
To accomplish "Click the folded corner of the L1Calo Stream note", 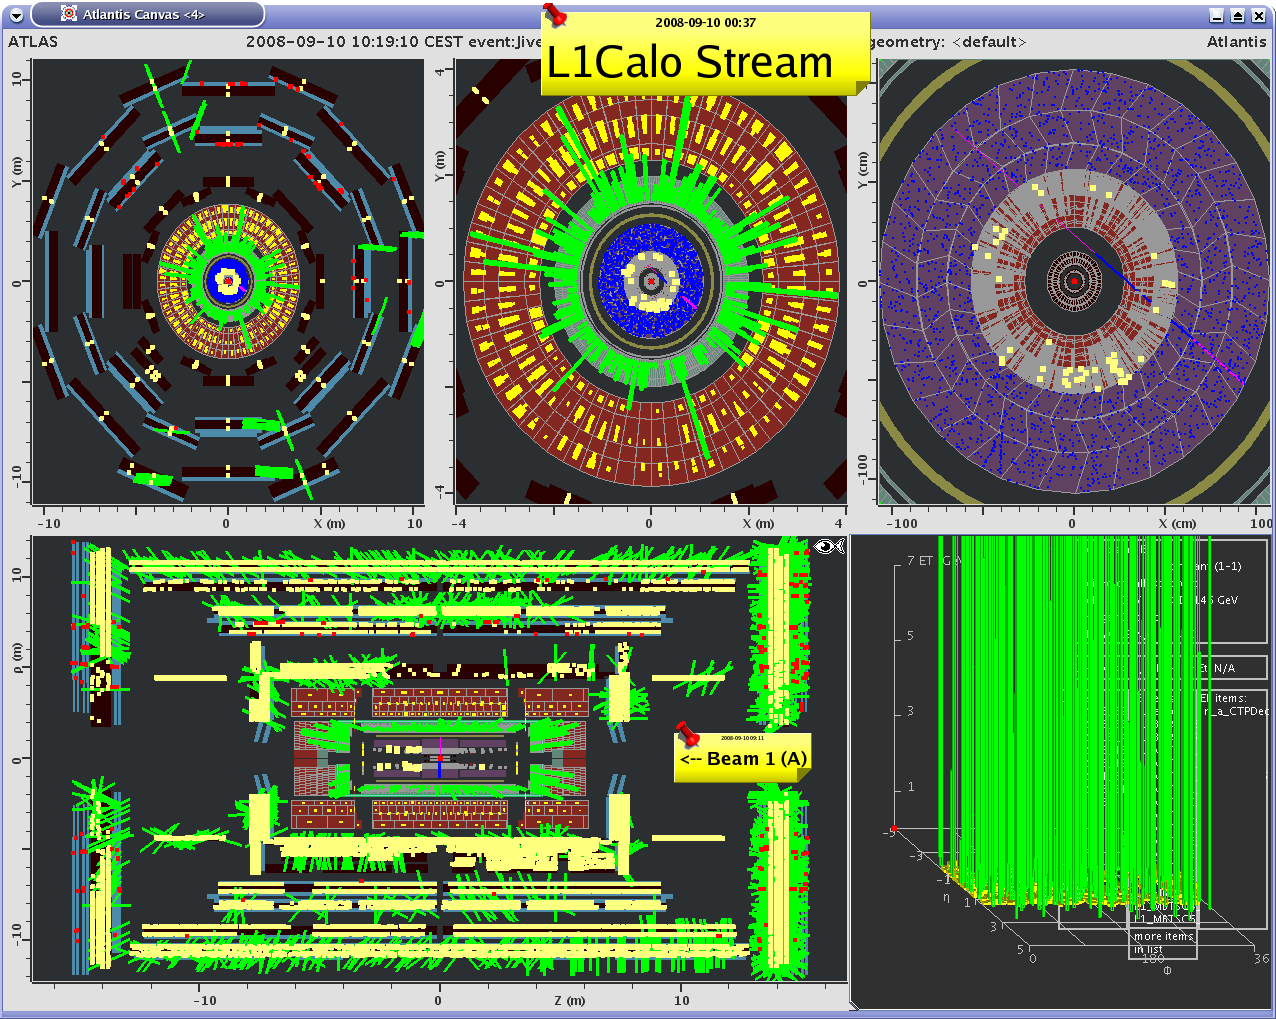I will pos(862,88).
